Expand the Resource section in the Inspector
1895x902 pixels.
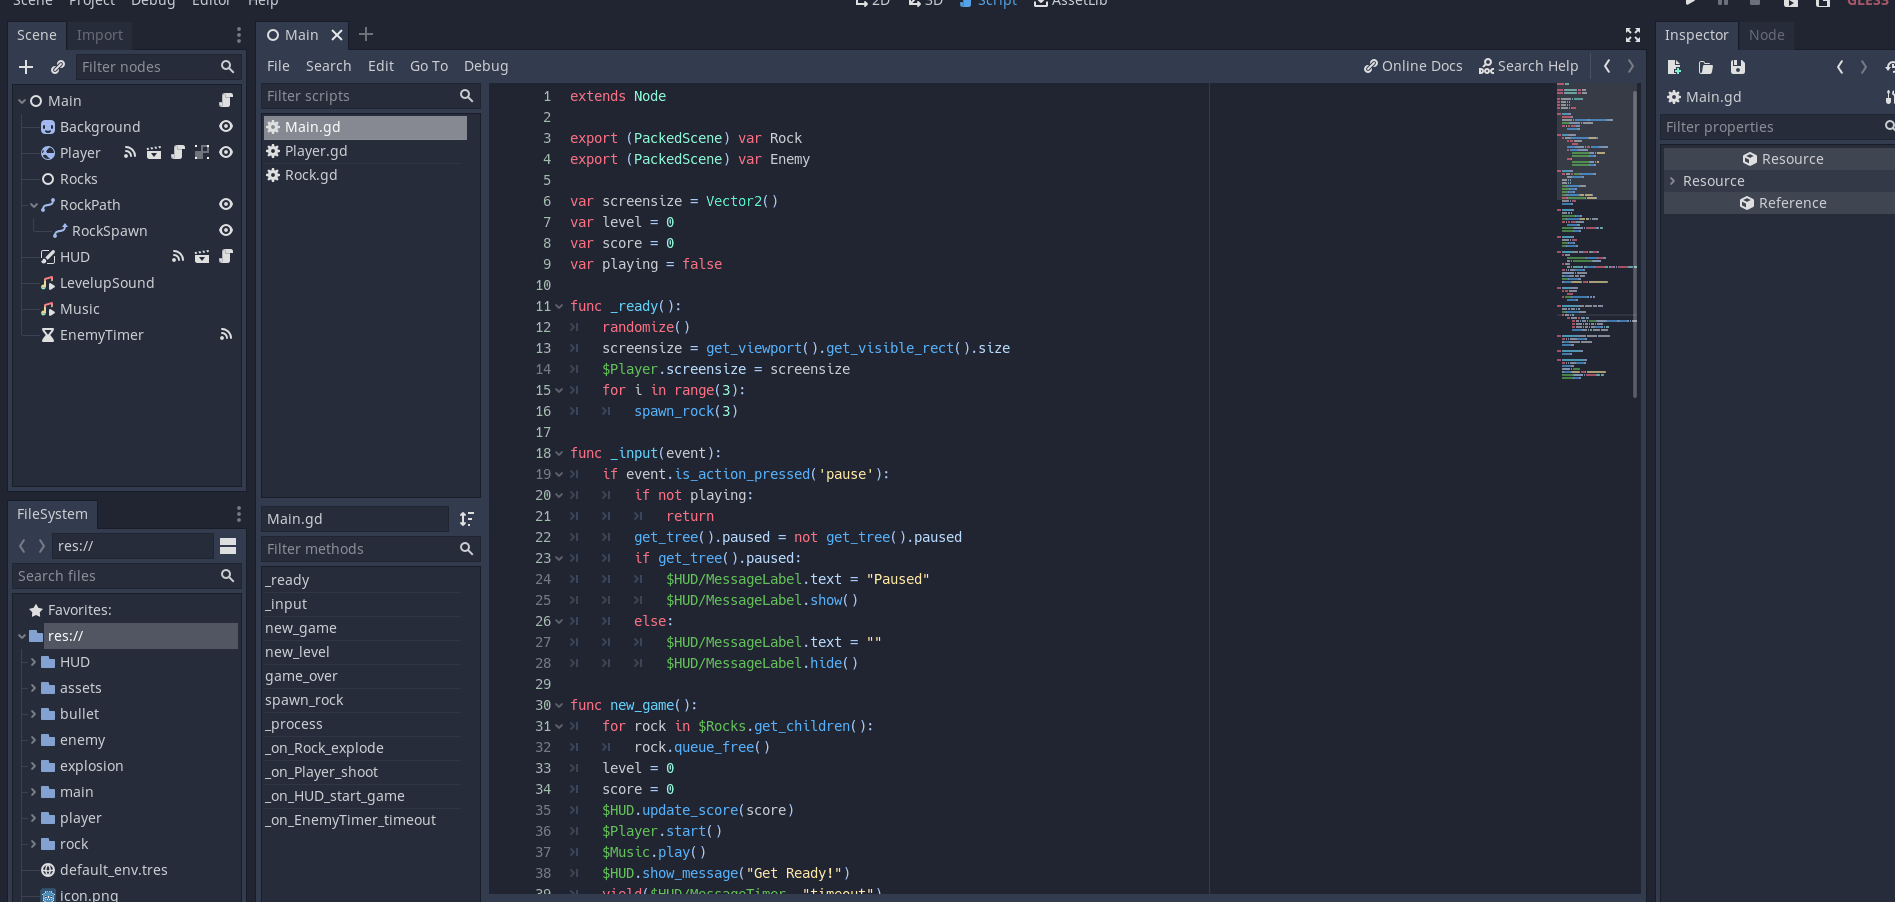[x=1673, y=181]
